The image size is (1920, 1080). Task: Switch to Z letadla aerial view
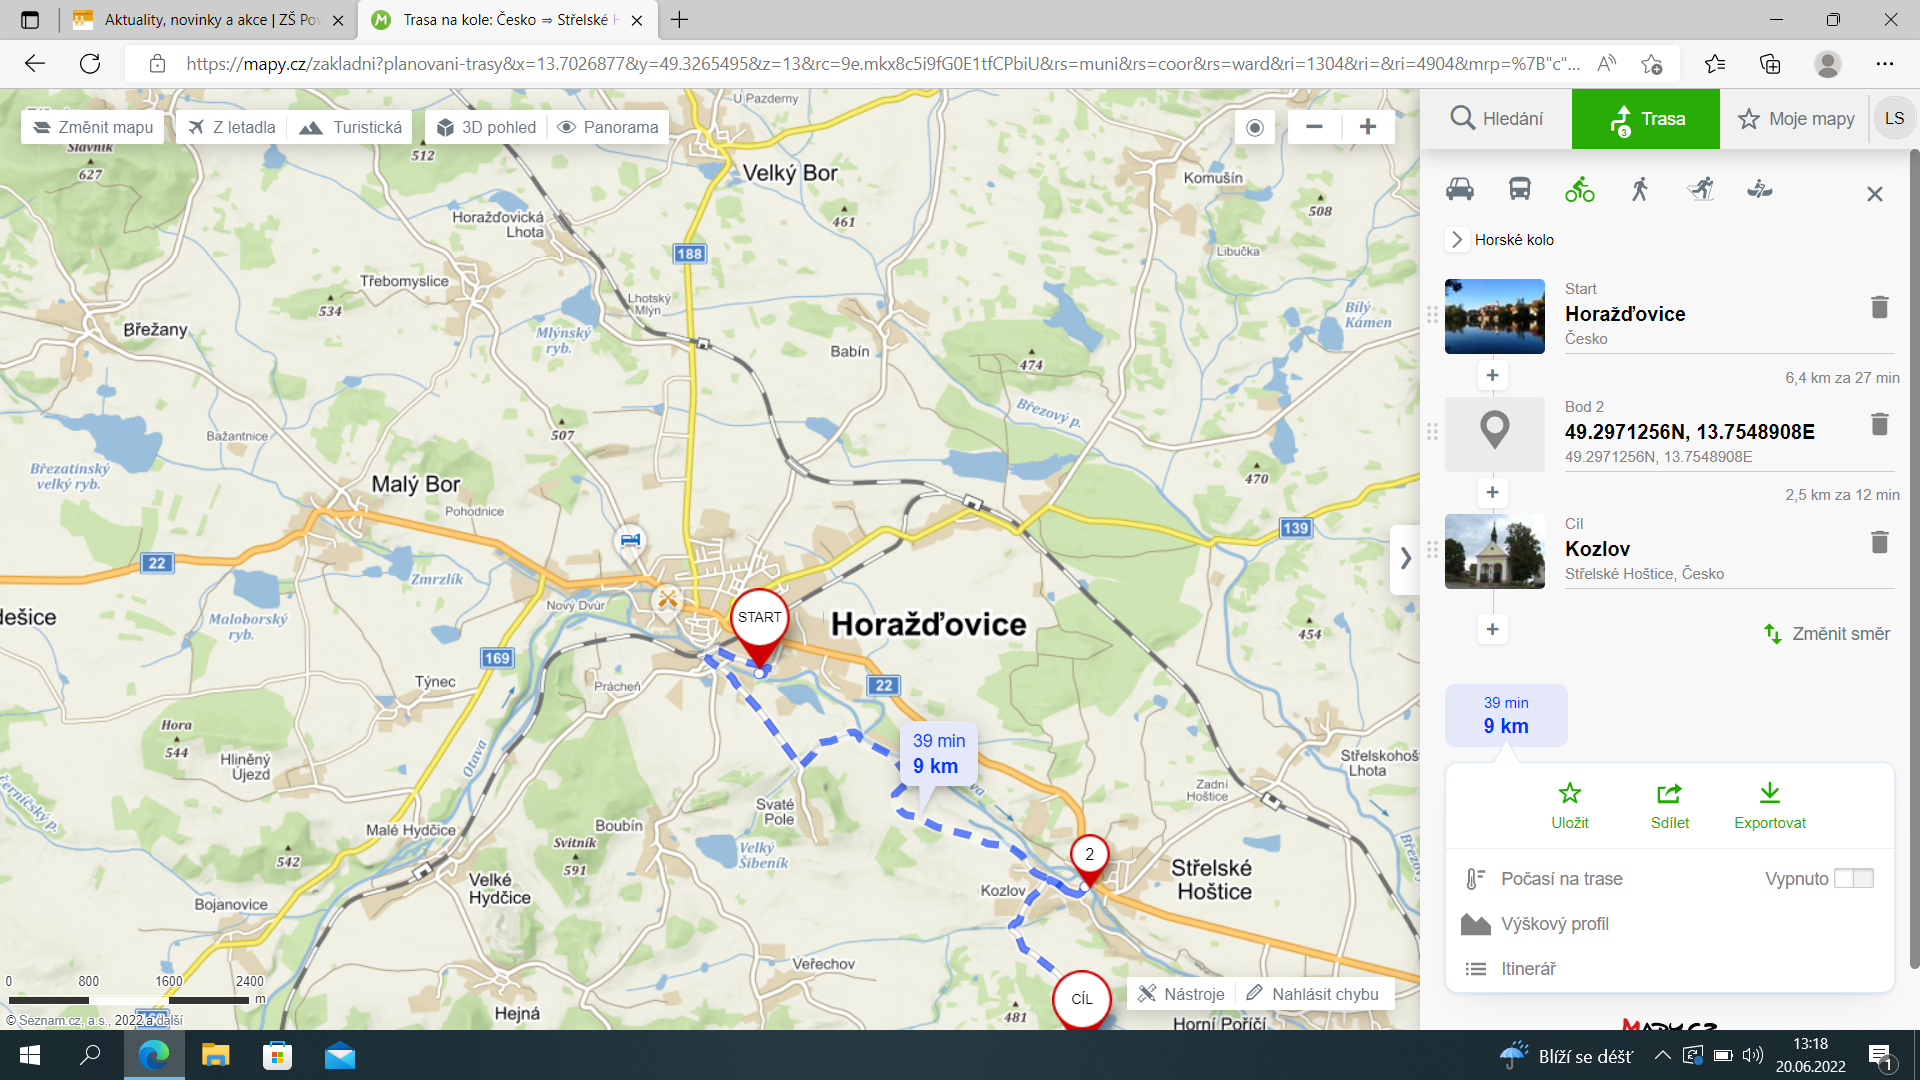click(x=231, y=127)
